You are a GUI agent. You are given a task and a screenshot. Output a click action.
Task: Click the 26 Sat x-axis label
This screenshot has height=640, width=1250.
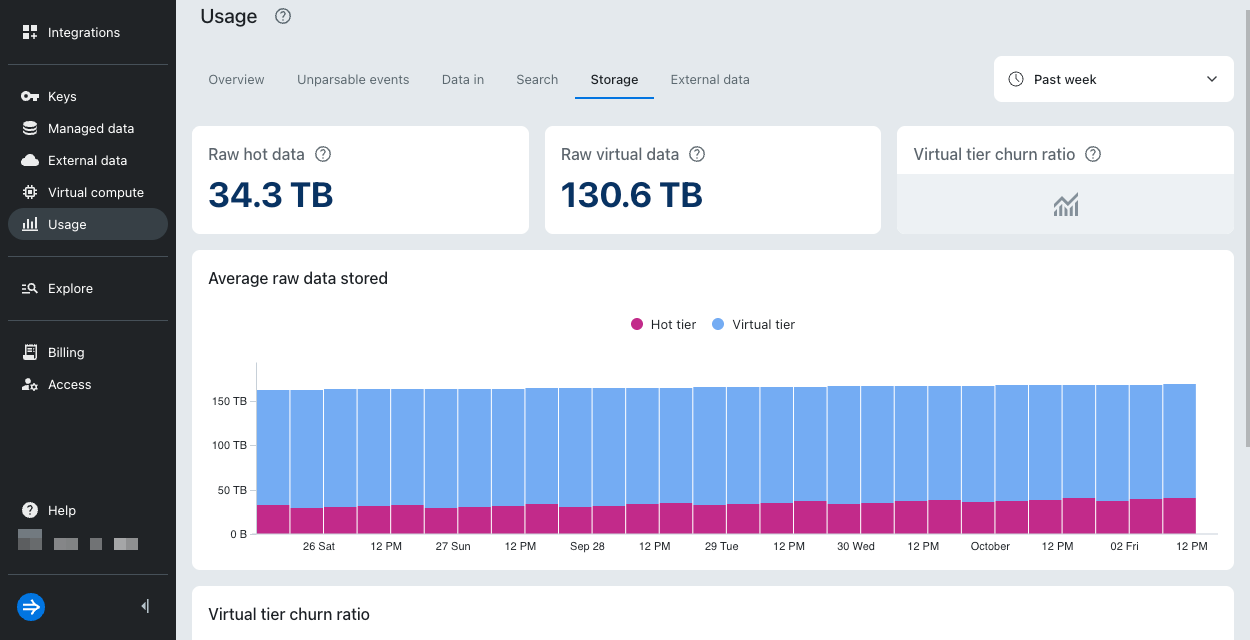(318, 546)
